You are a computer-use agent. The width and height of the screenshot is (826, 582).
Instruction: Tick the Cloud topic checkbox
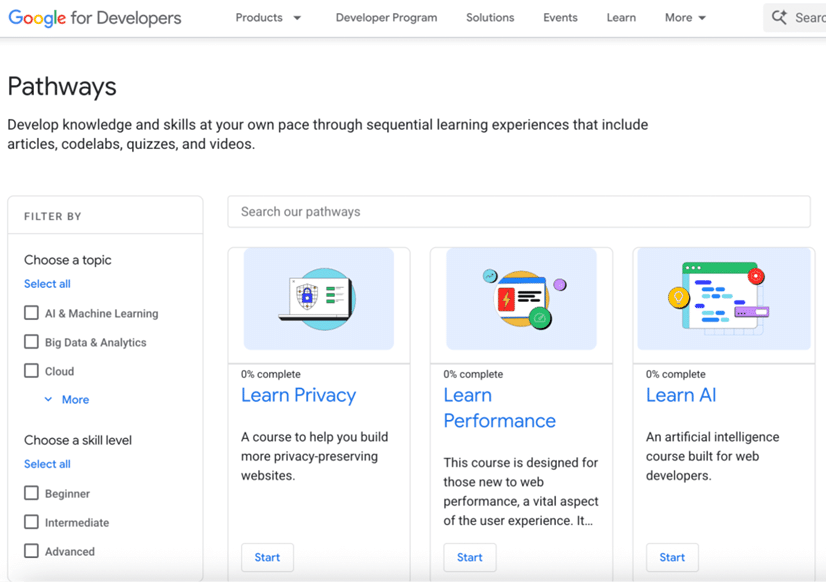pyautogui.click(x=32, y=371)
